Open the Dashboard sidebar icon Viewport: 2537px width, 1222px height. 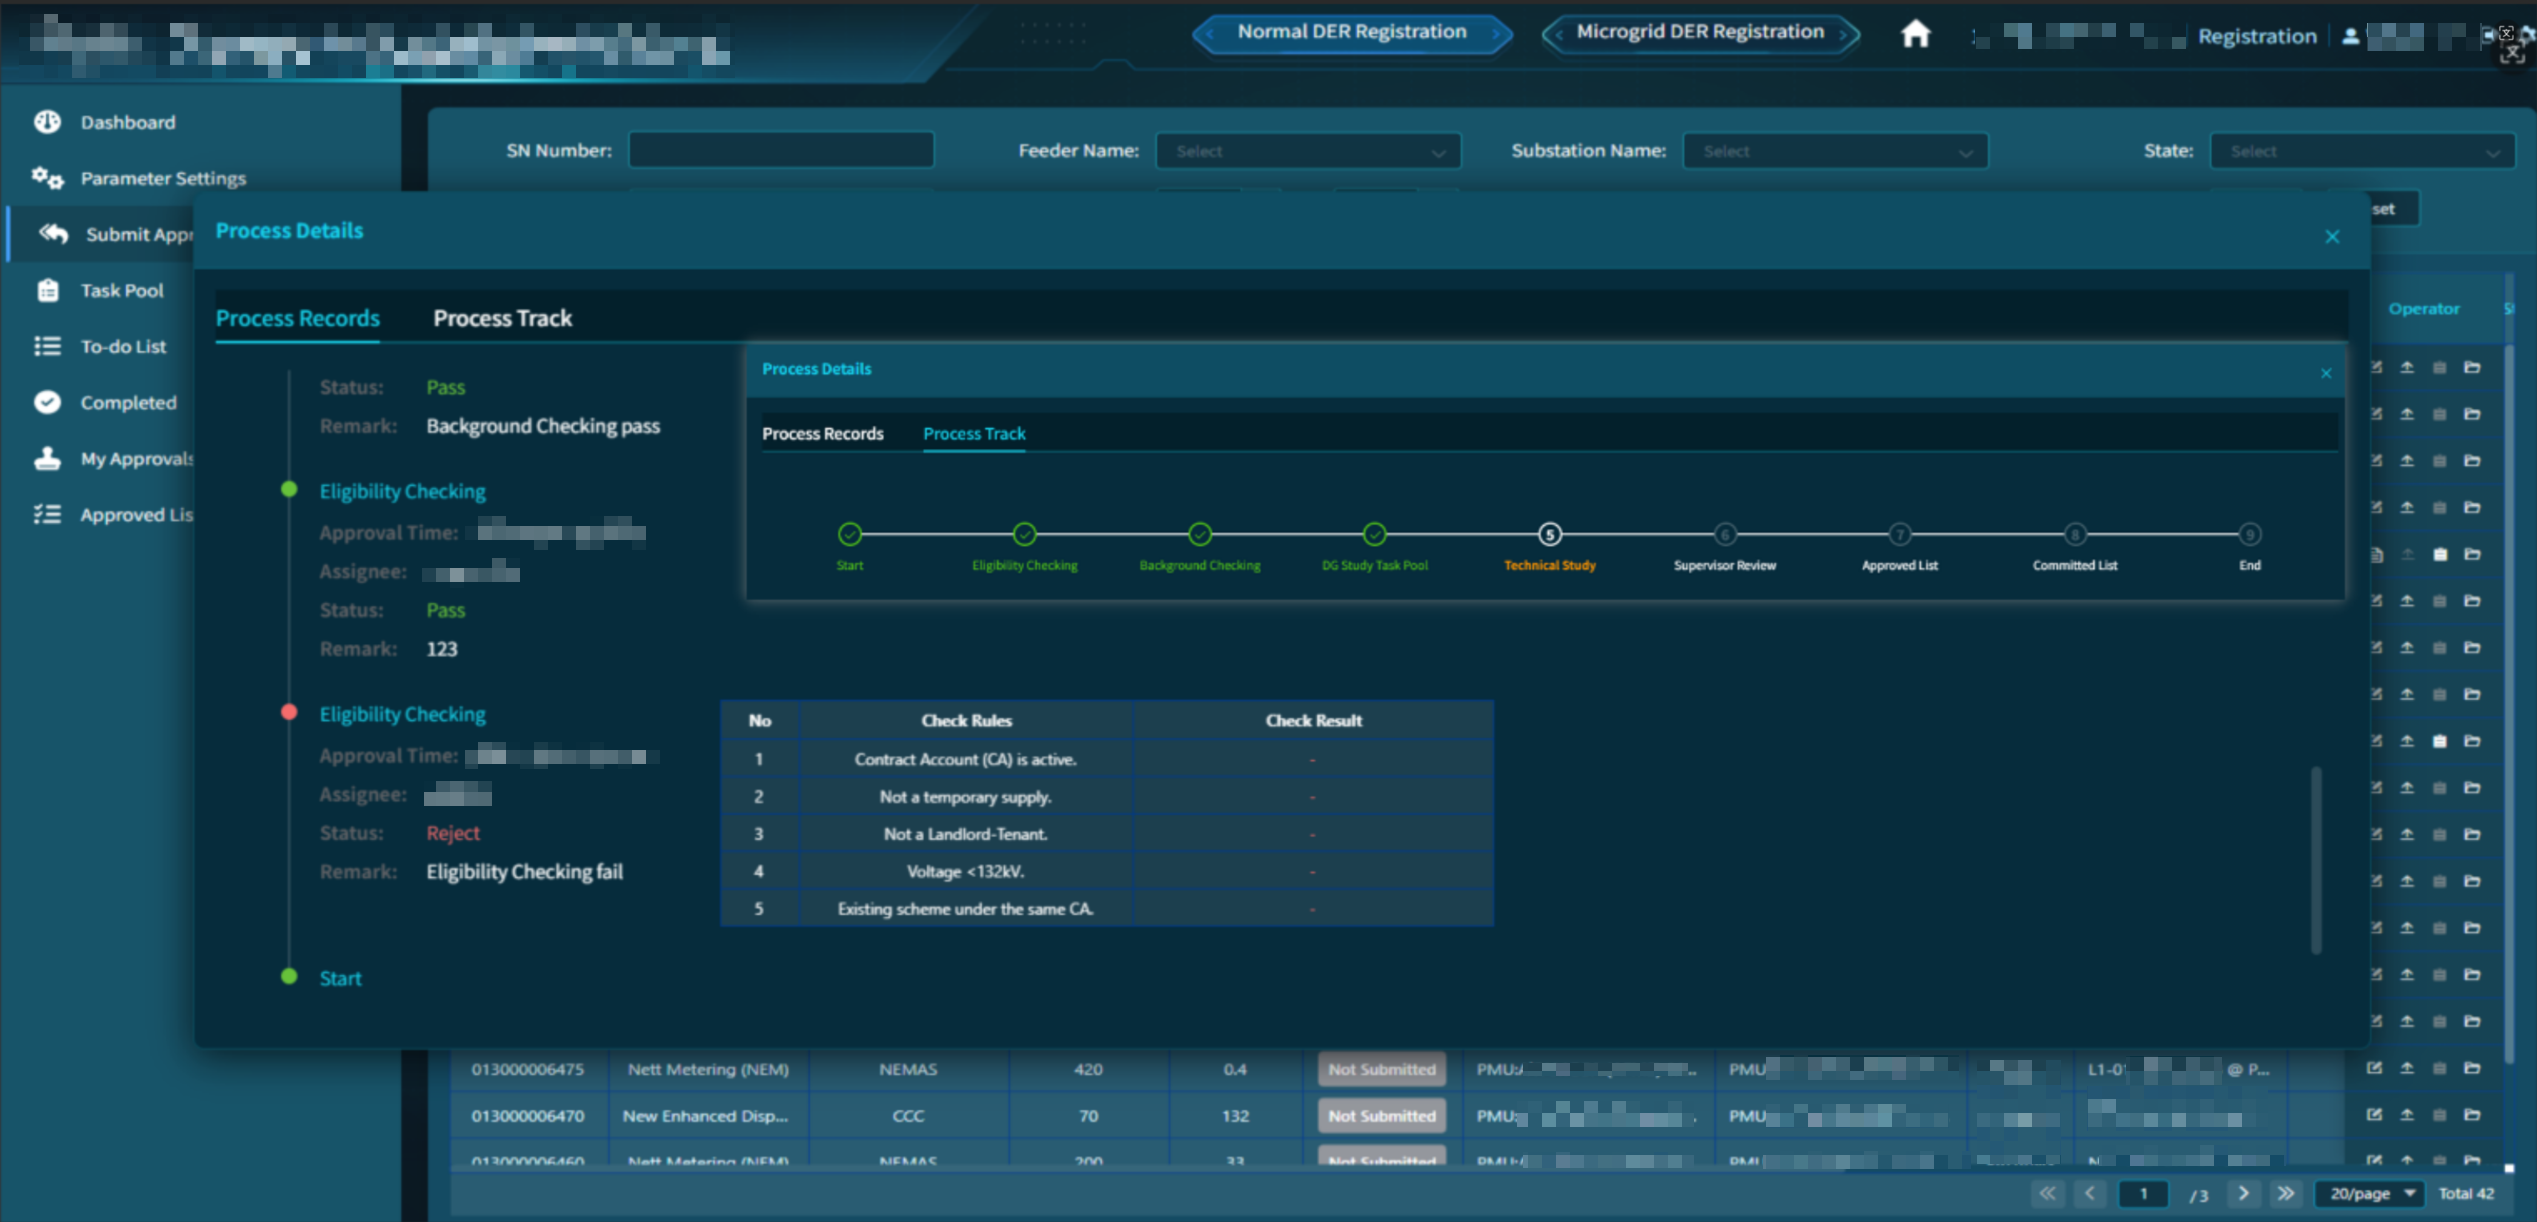47,122
